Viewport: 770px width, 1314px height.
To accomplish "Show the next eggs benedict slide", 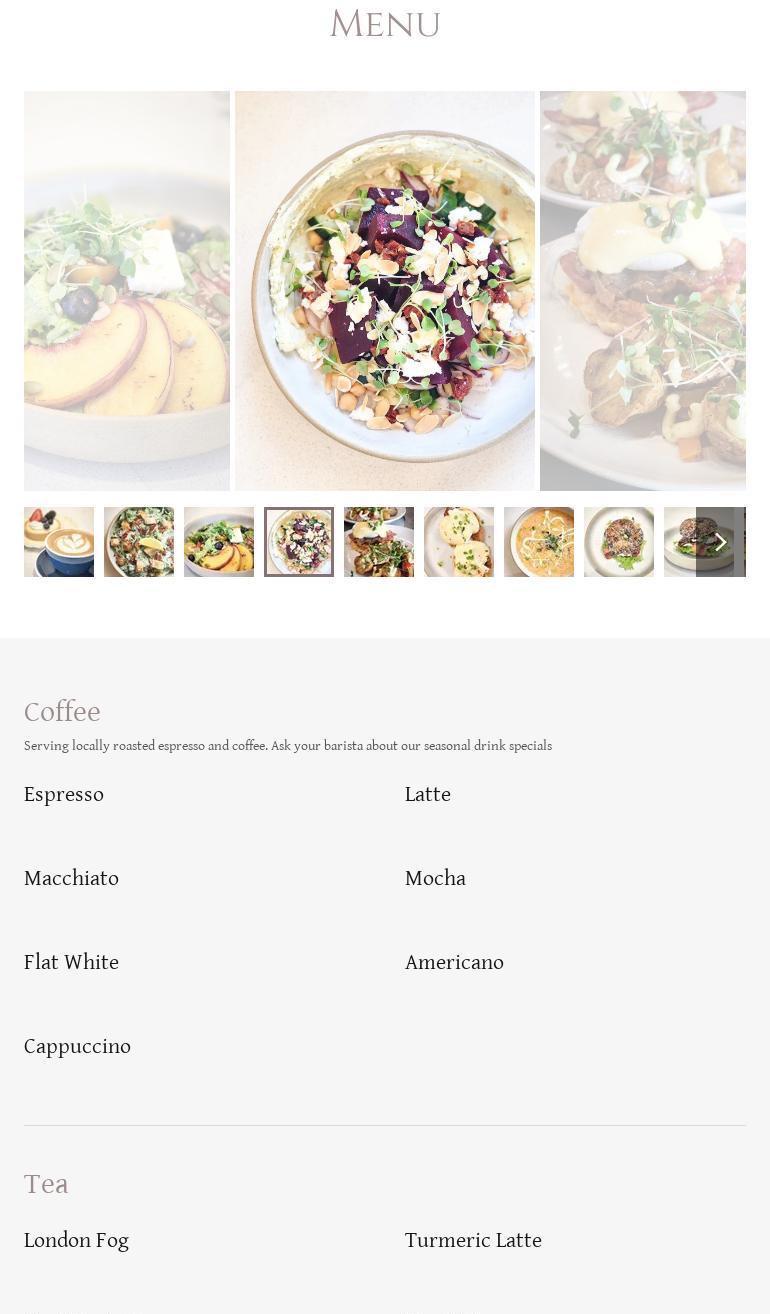I will click(x=643, y=291).
